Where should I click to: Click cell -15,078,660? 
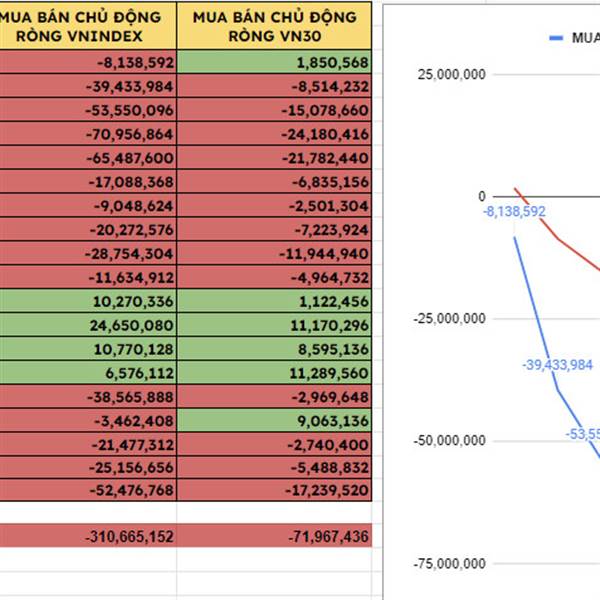point(274,110)
